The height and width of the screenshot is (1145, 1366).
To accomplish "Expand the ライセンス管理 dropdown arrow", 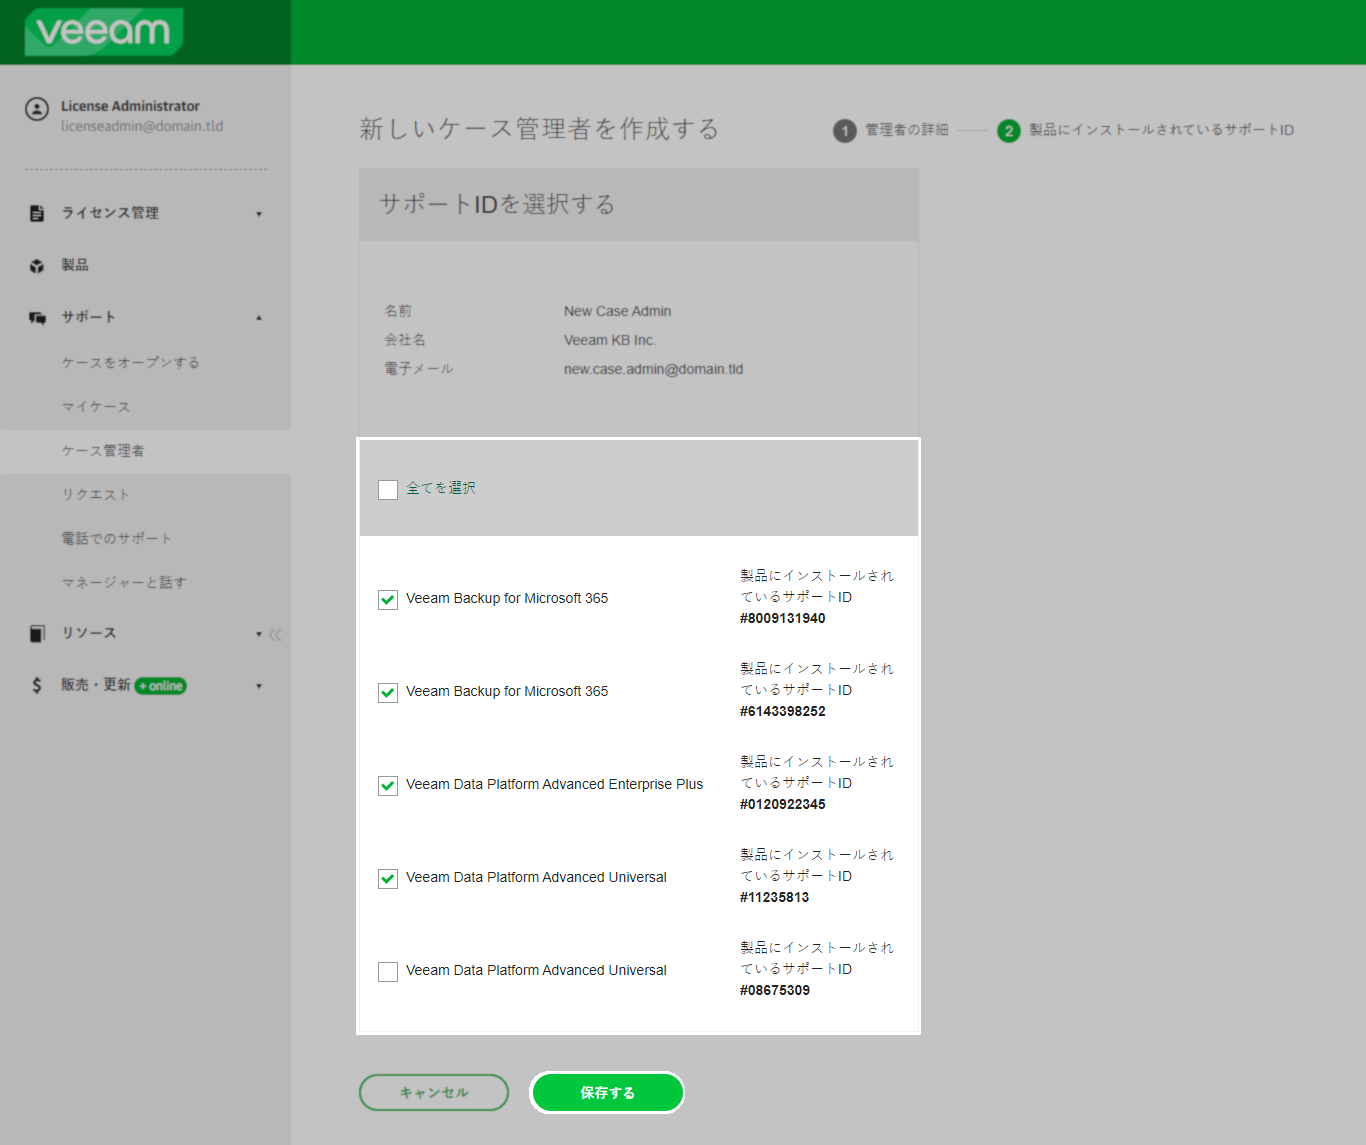I will click(x=259, y=214).
